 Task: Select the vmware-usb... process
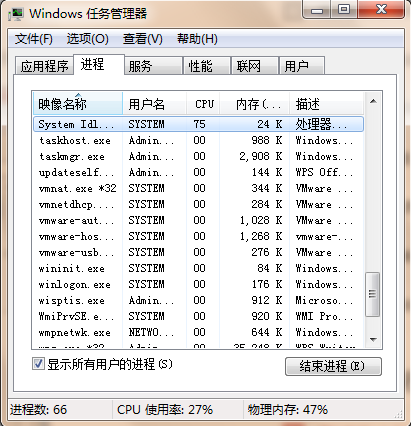pos(198,252)
